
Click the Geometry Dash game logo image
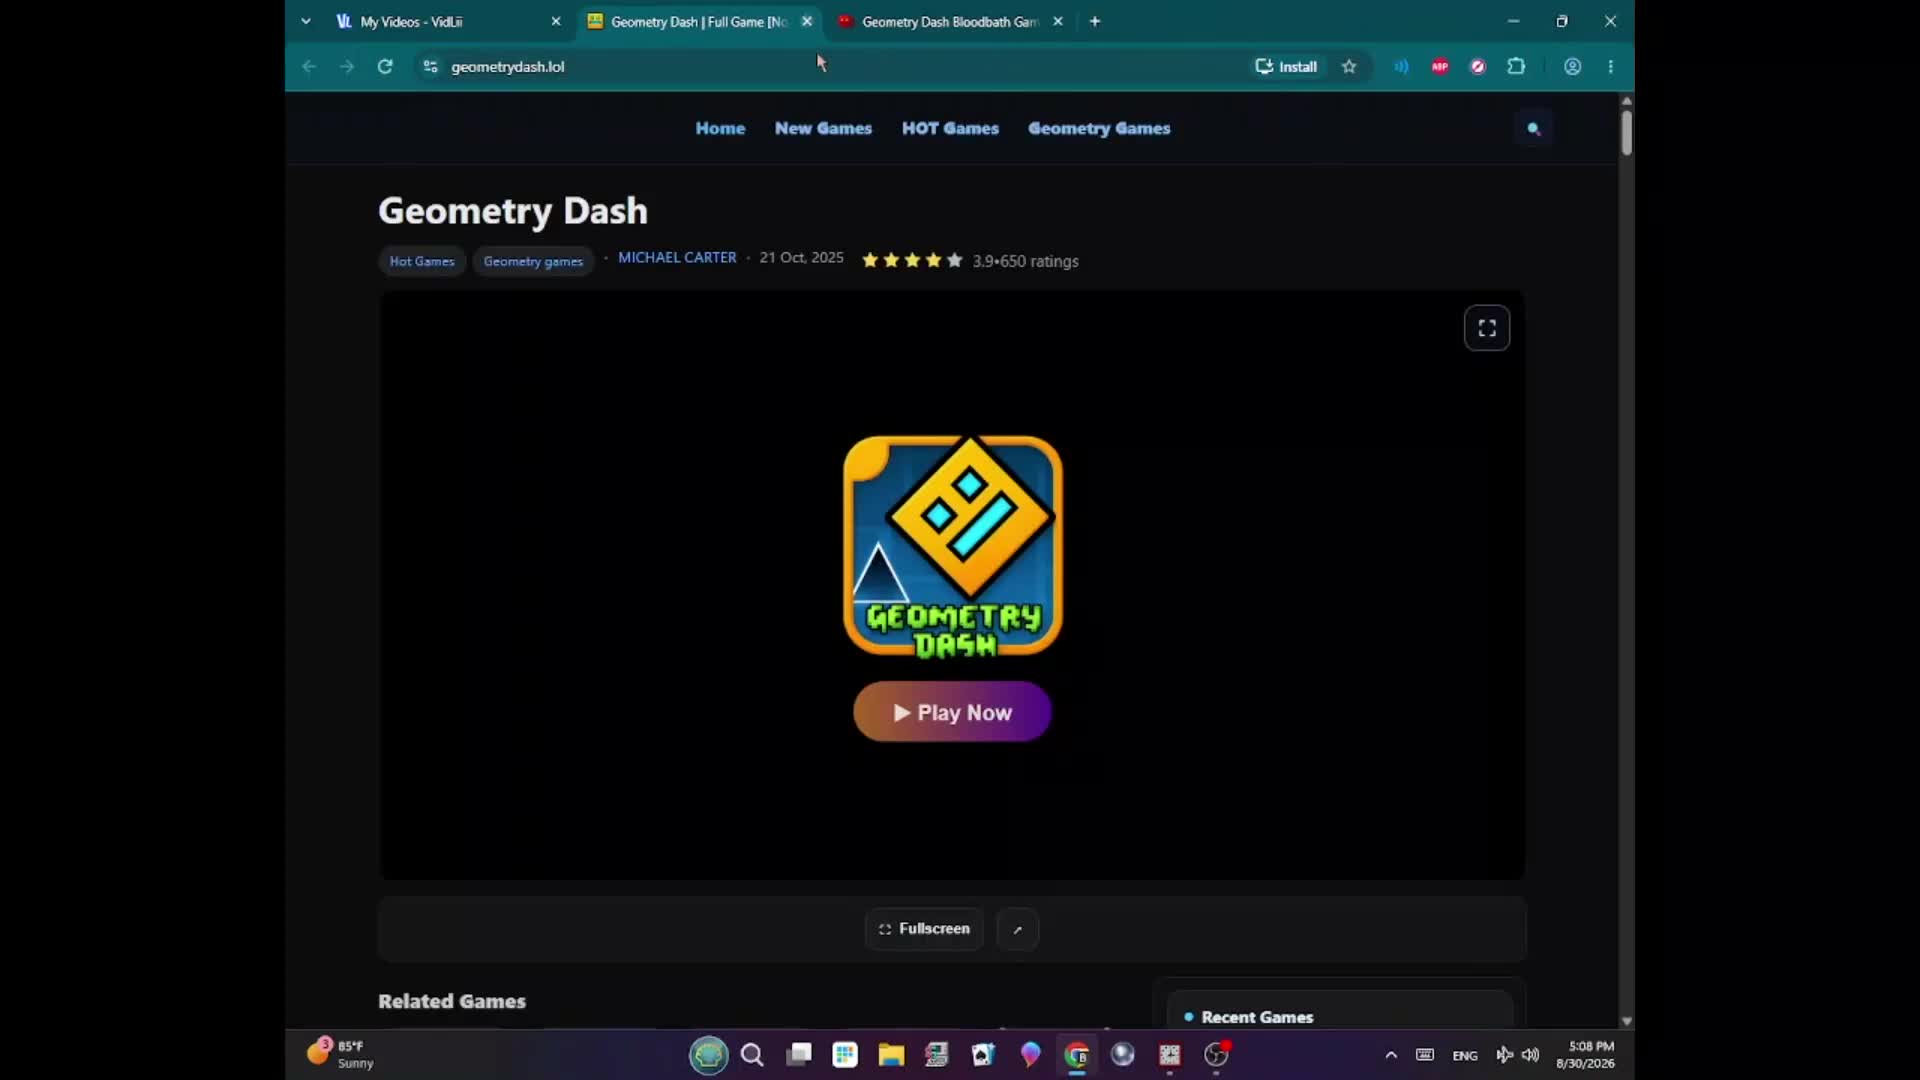pos(952,547)
